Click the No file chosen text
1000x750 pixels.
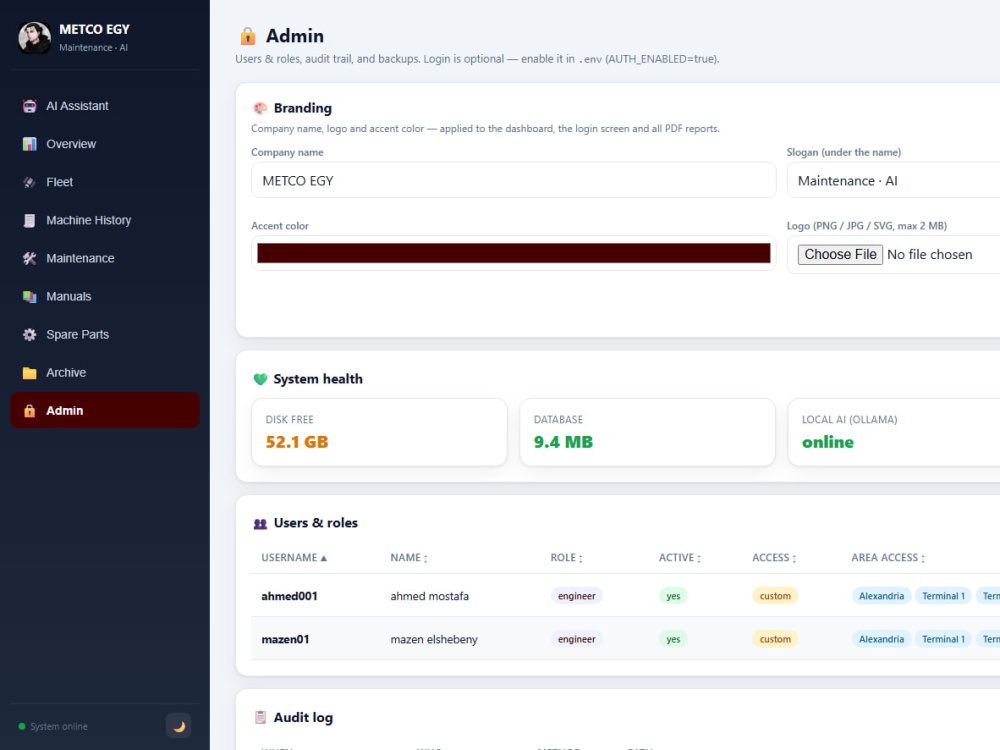(929, 254)
